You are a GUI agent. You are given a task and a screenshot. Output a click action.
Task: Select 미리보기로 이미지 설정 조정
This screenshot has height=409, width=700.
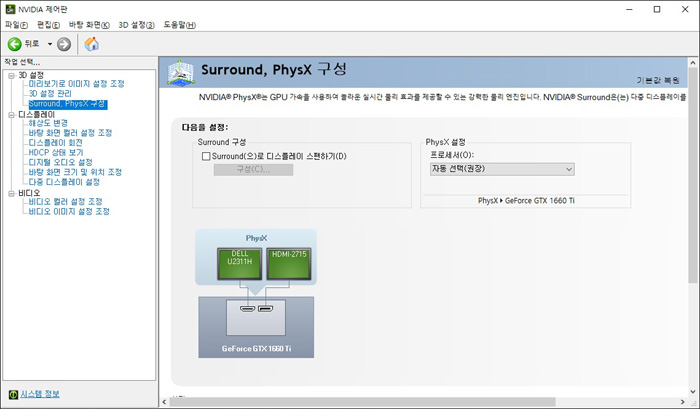[x=76, y=84]
